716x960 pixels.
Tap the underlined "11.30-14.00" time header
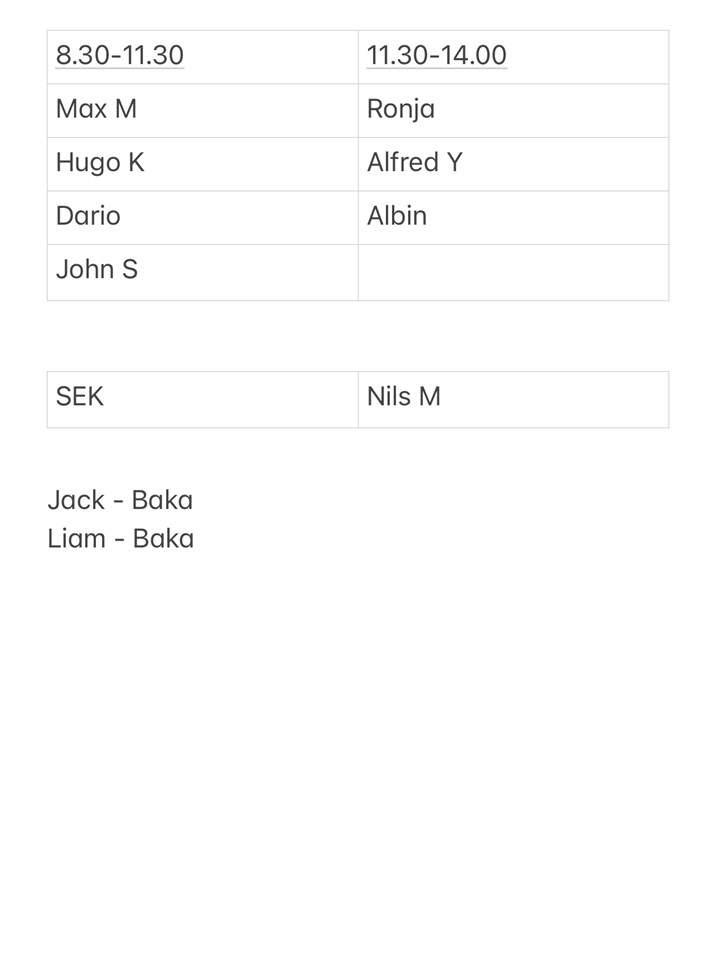click(x=436, y=56)
